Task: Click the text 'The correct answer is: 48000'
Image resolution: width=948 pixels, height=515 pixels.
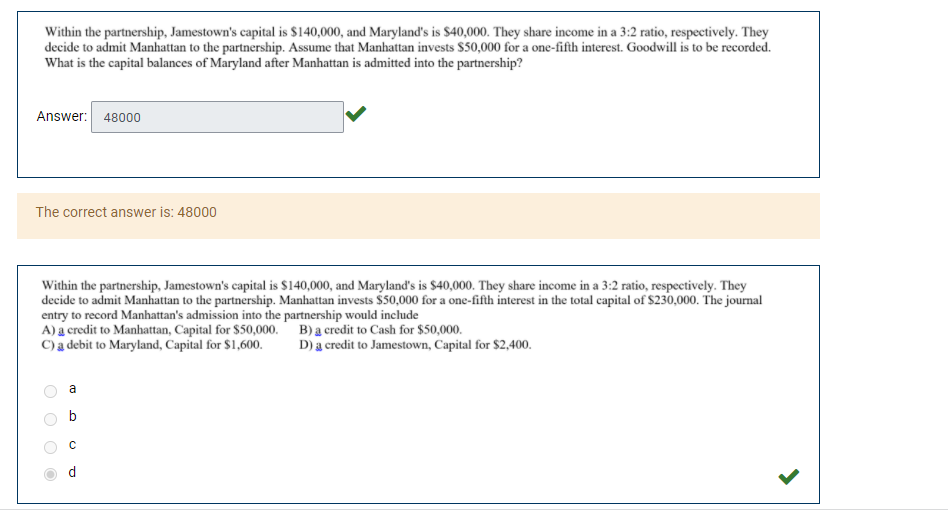Action: click(x=126, y=212)
